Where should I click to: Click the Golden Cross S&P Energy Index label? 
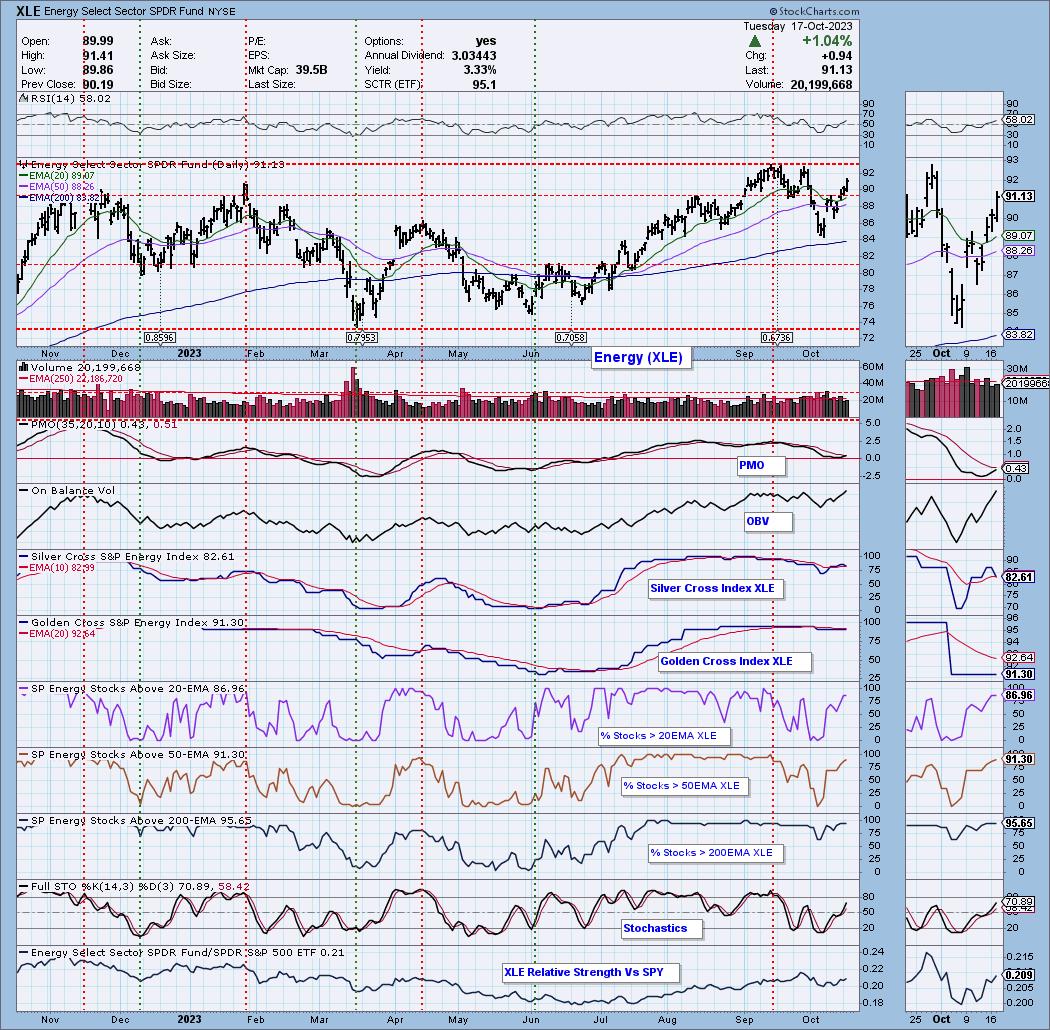pos(137,622)
